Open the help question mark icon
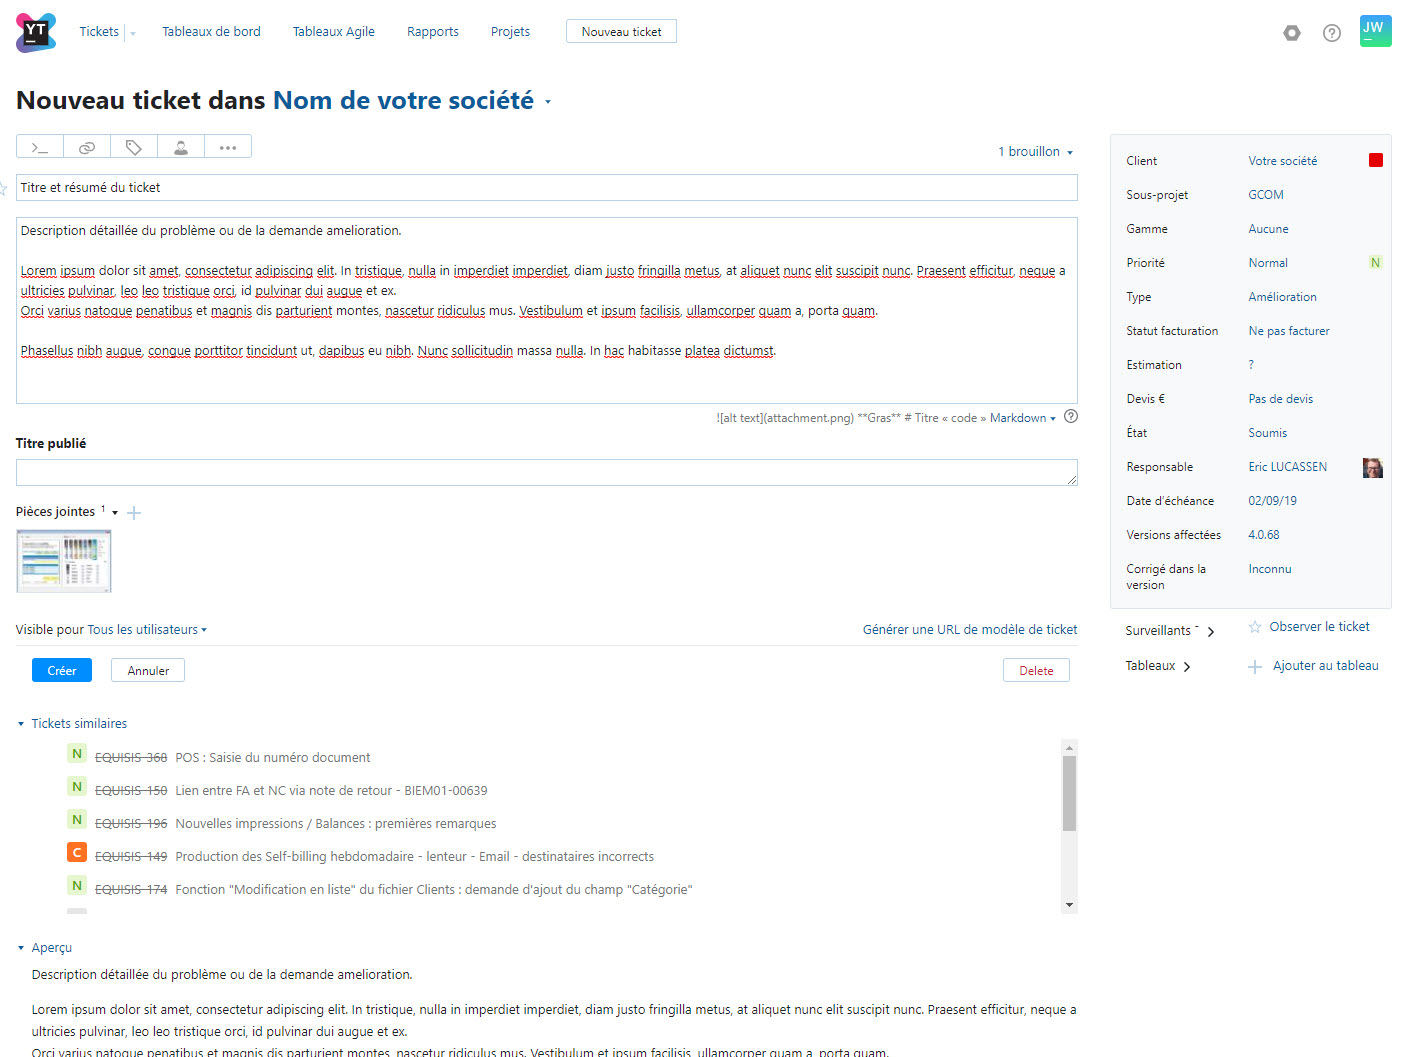1414x1057 pixels. tap(1331, 33)
